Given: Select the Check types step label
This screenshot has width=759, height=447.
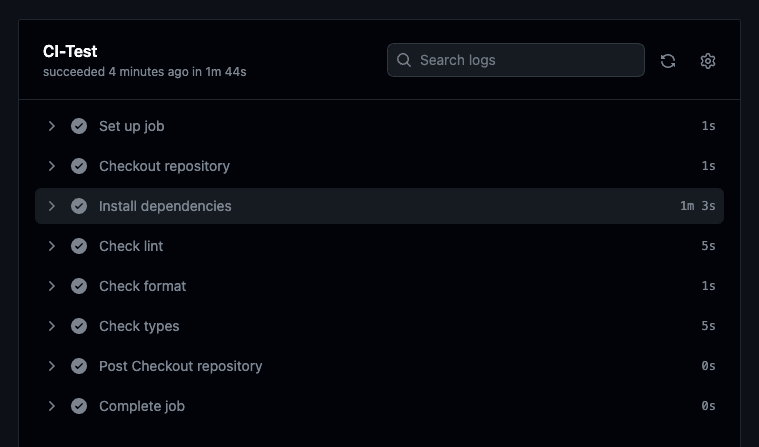Looking at the screenshot, I should point(139,326).
